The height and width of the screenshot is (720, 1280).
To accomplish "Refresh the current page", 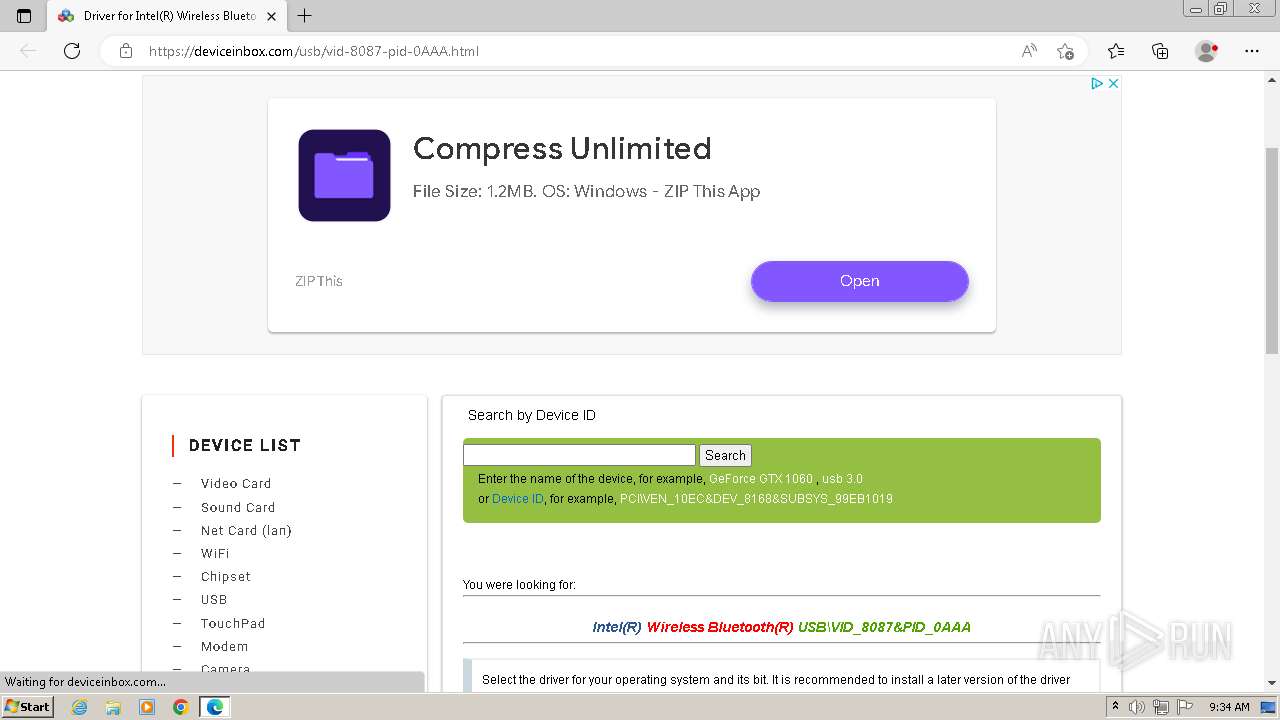I will 72,51.
